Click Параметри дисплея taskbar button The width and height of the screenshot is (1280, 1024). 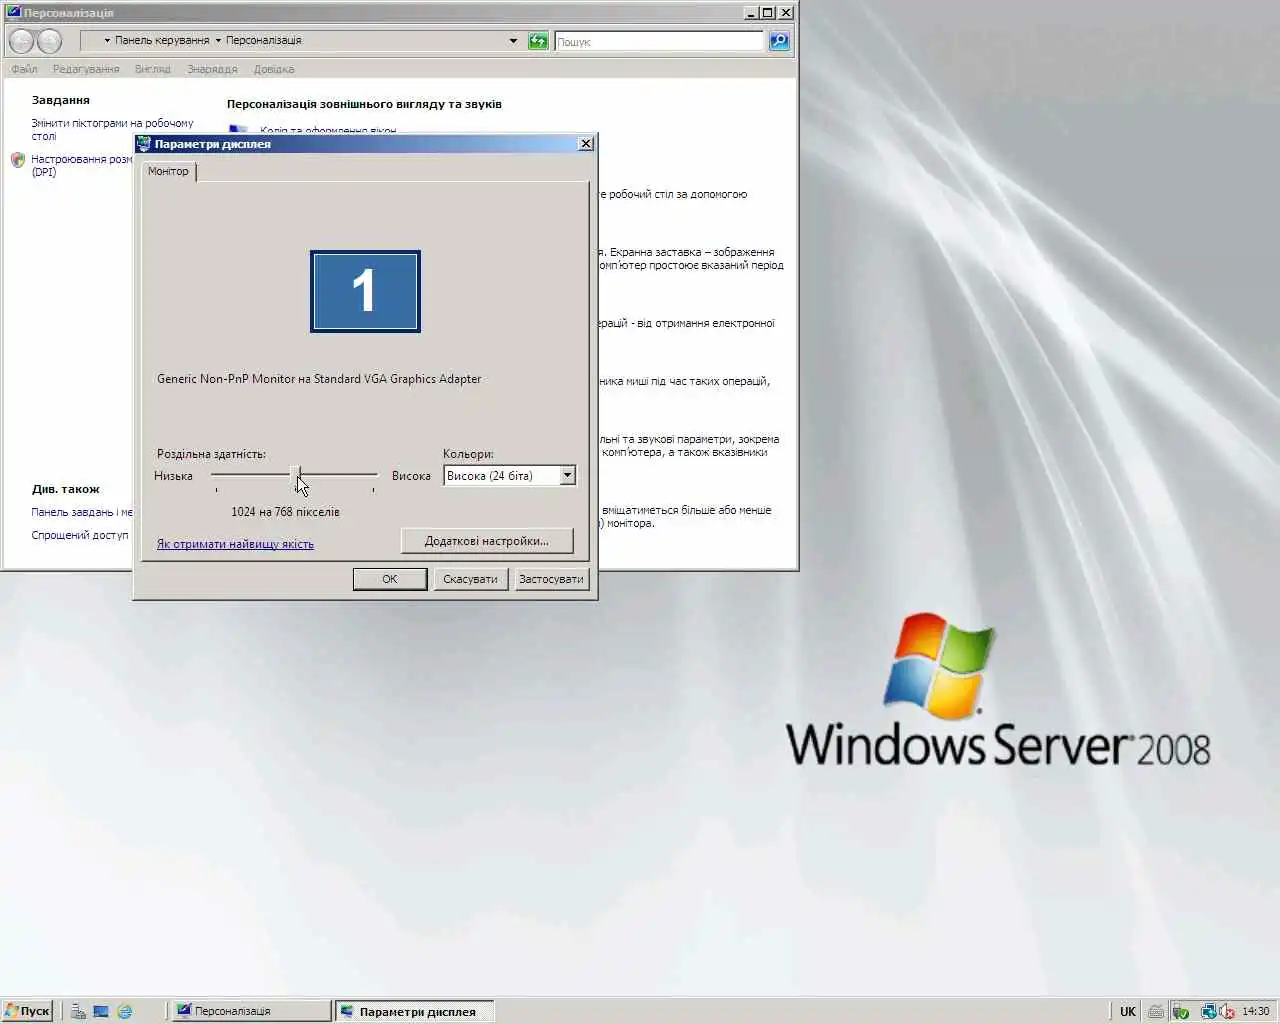414,1011
